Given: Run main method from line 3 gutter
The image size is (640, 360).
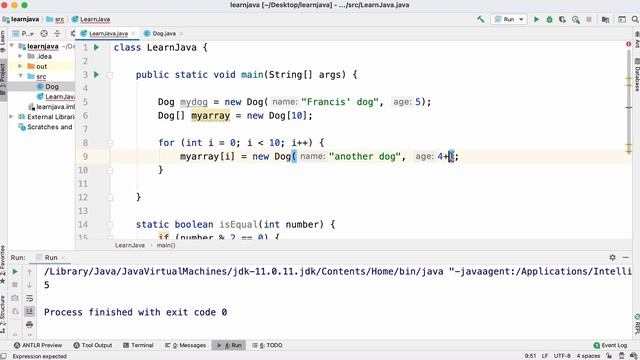Looking at the screenshot, I should 97,74.
